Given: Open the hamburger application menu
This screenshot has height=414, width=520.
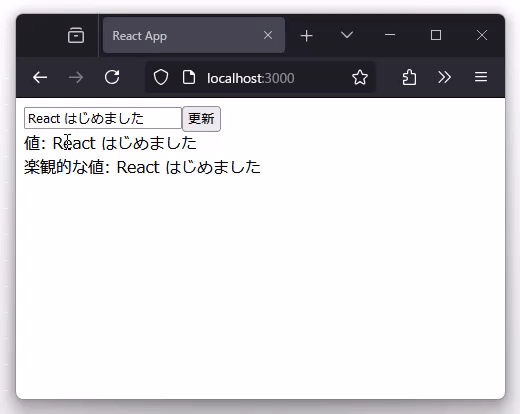Looking at the screenshot, I should click(x=481, y=77).
